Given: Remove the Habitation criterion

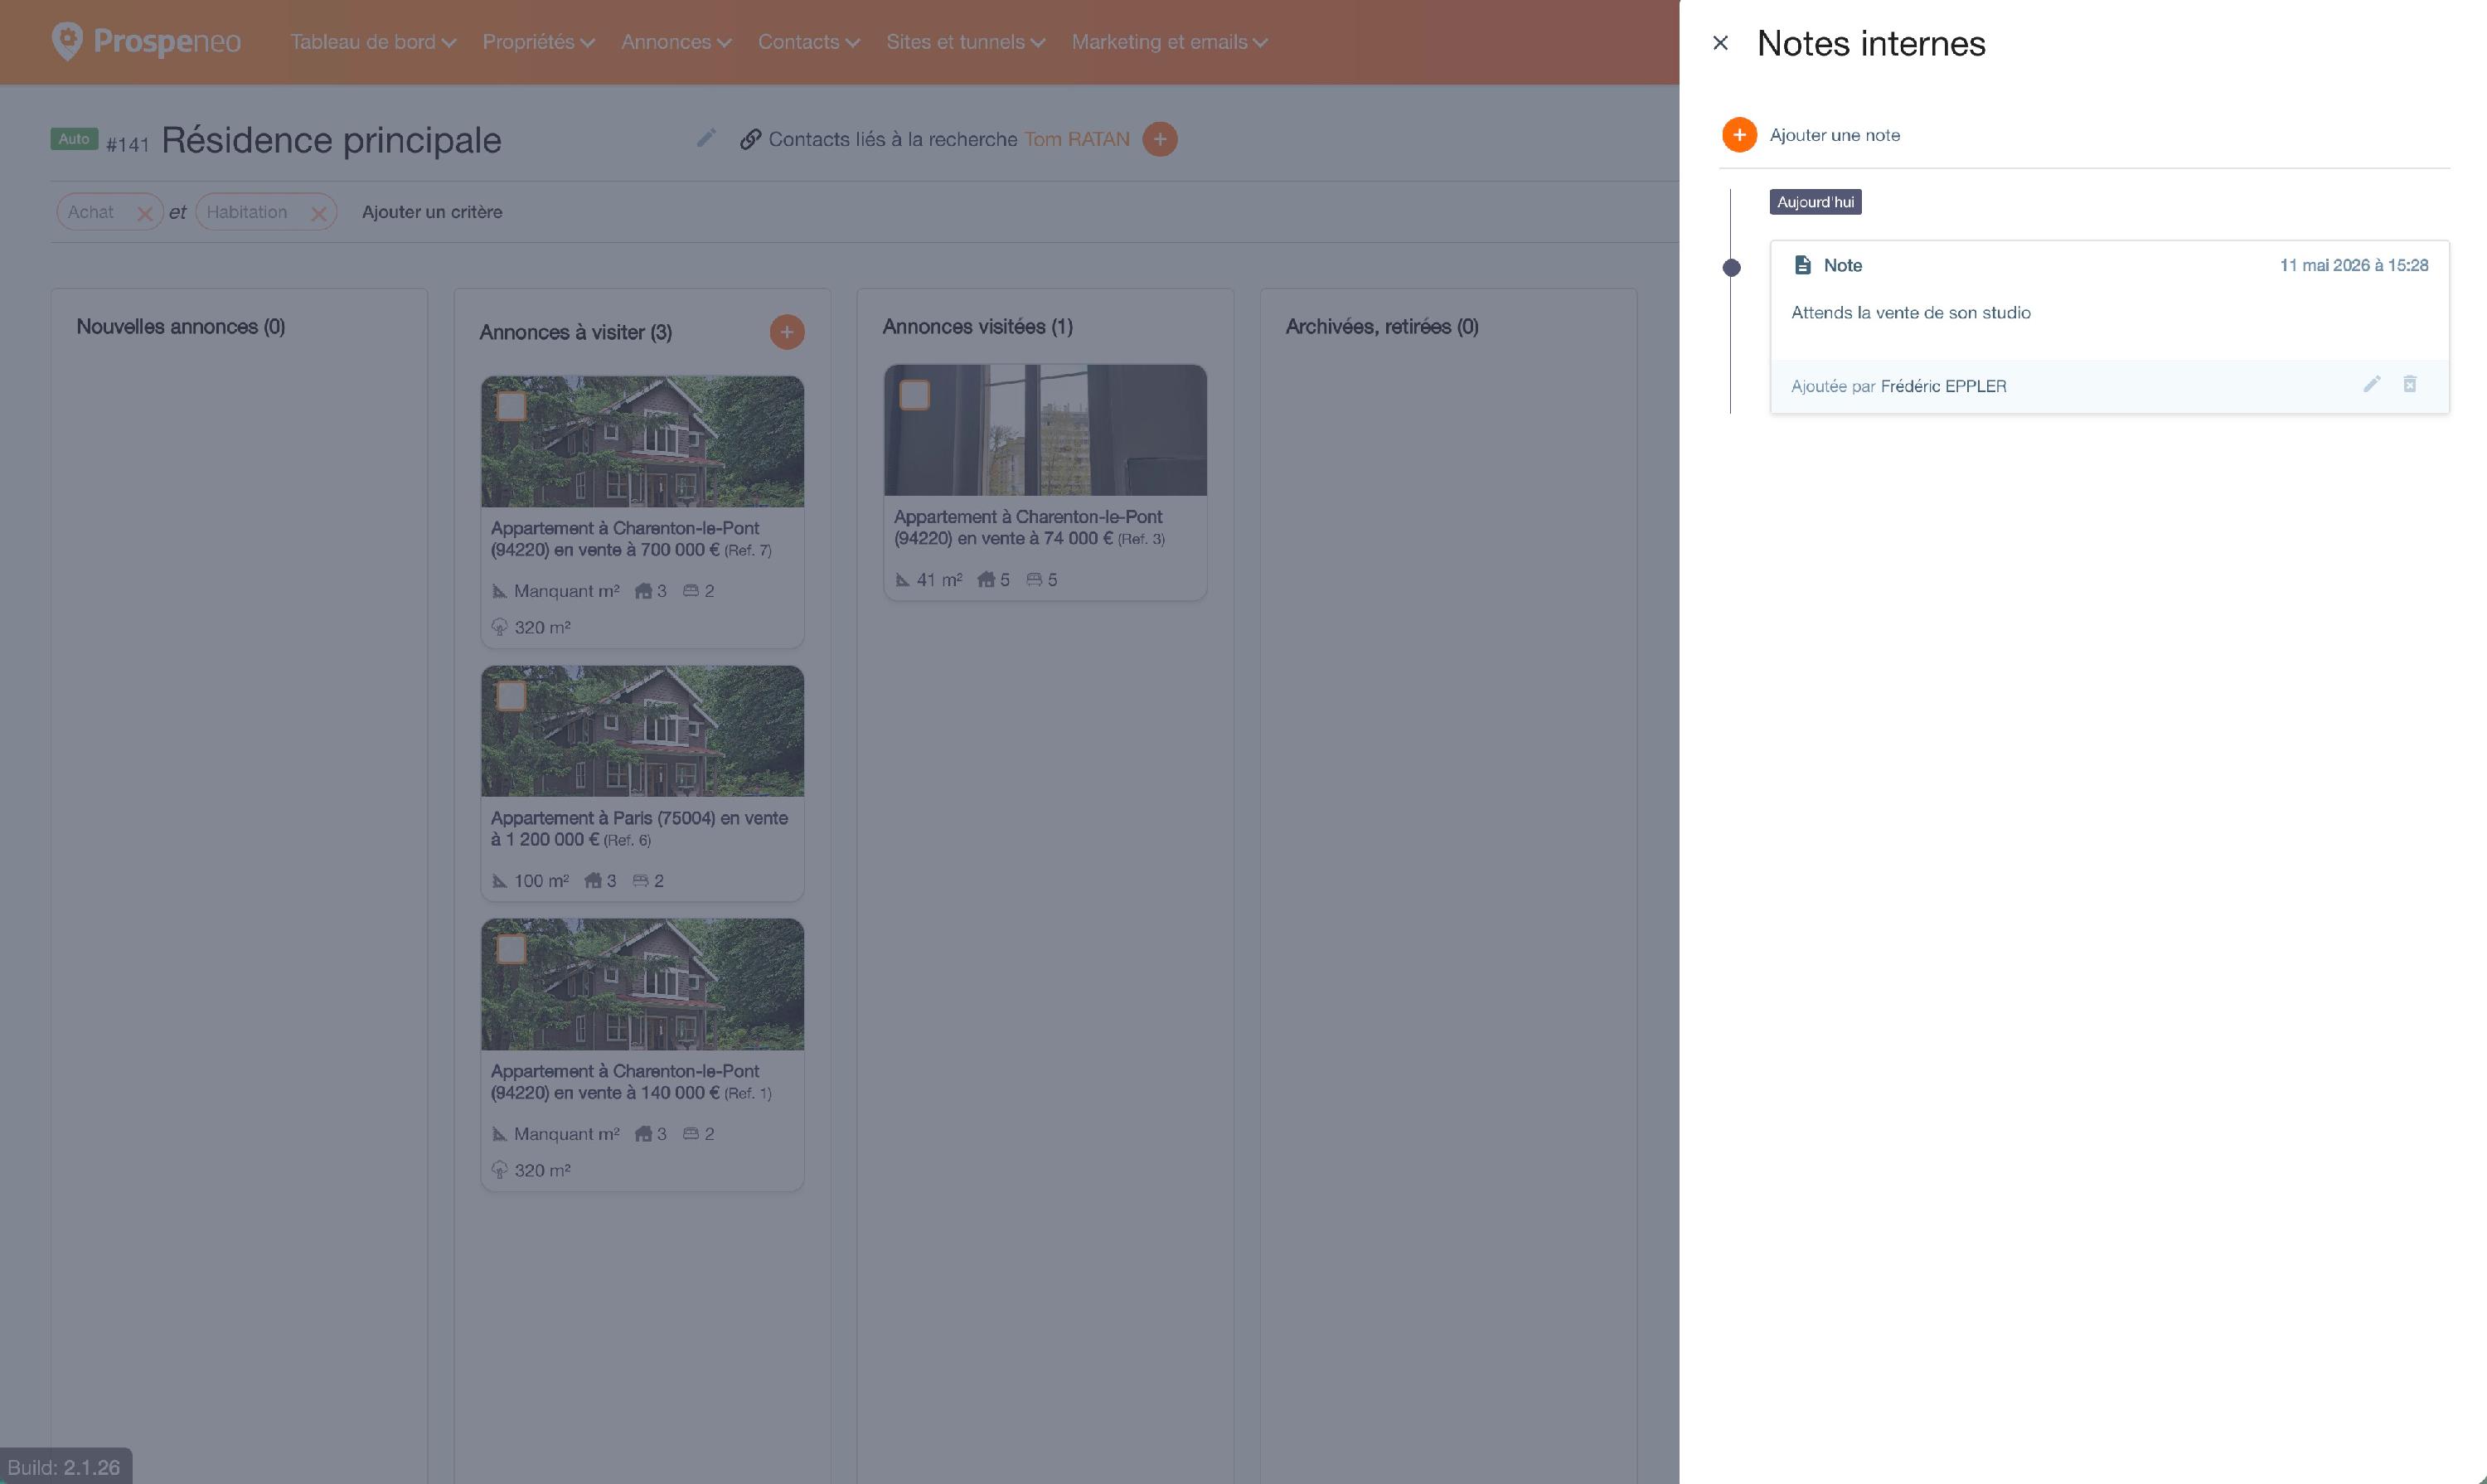Looking at the screenshot, I should tap(319, 213).
